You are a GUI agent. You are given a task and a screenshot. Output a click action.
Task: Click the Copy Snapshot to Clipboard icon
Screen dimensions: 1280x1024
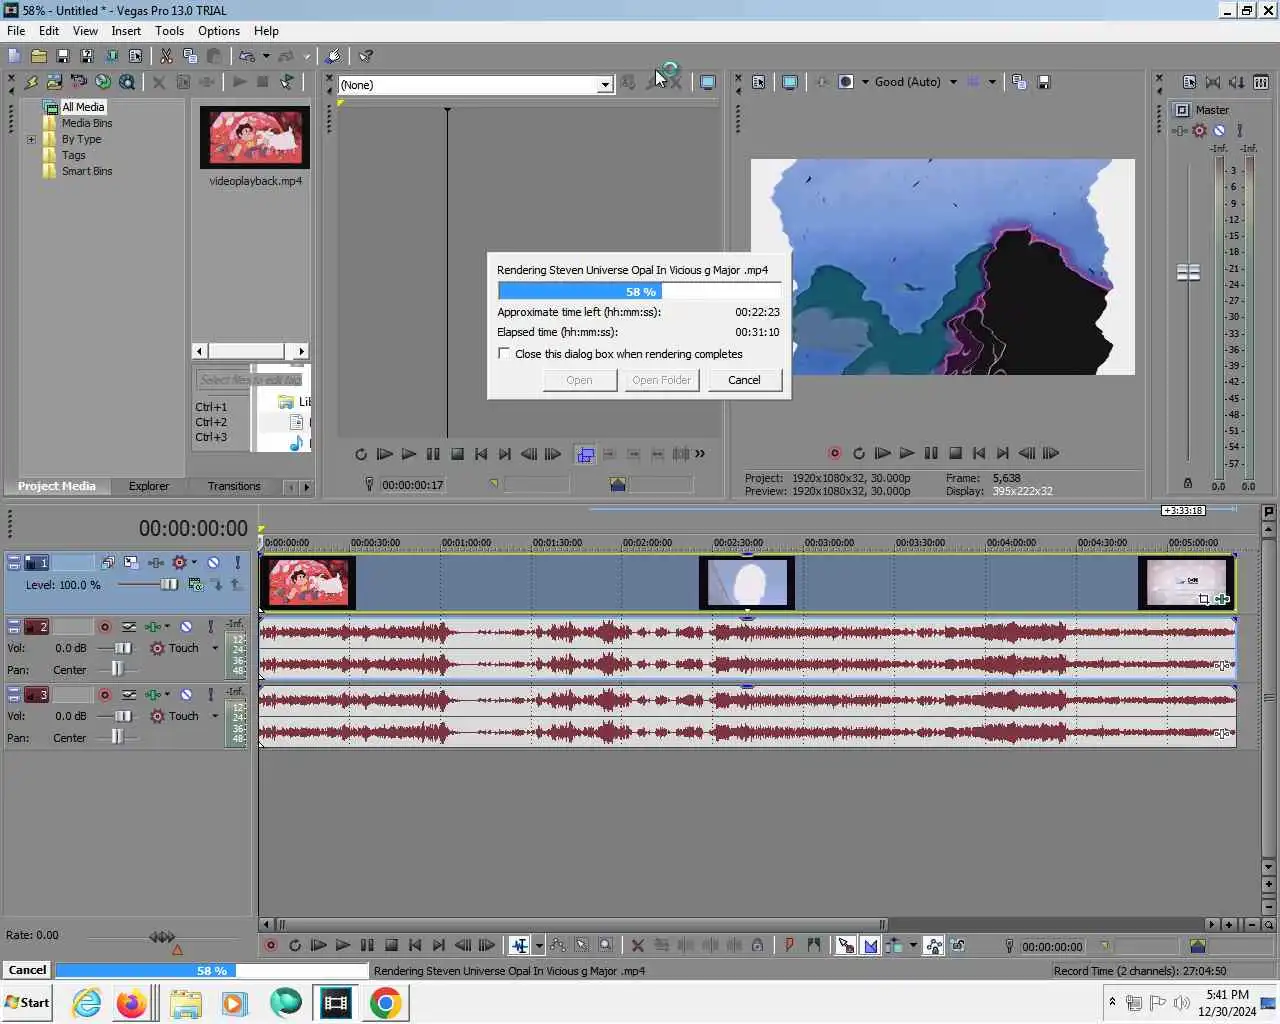(x=1019, y=82)
